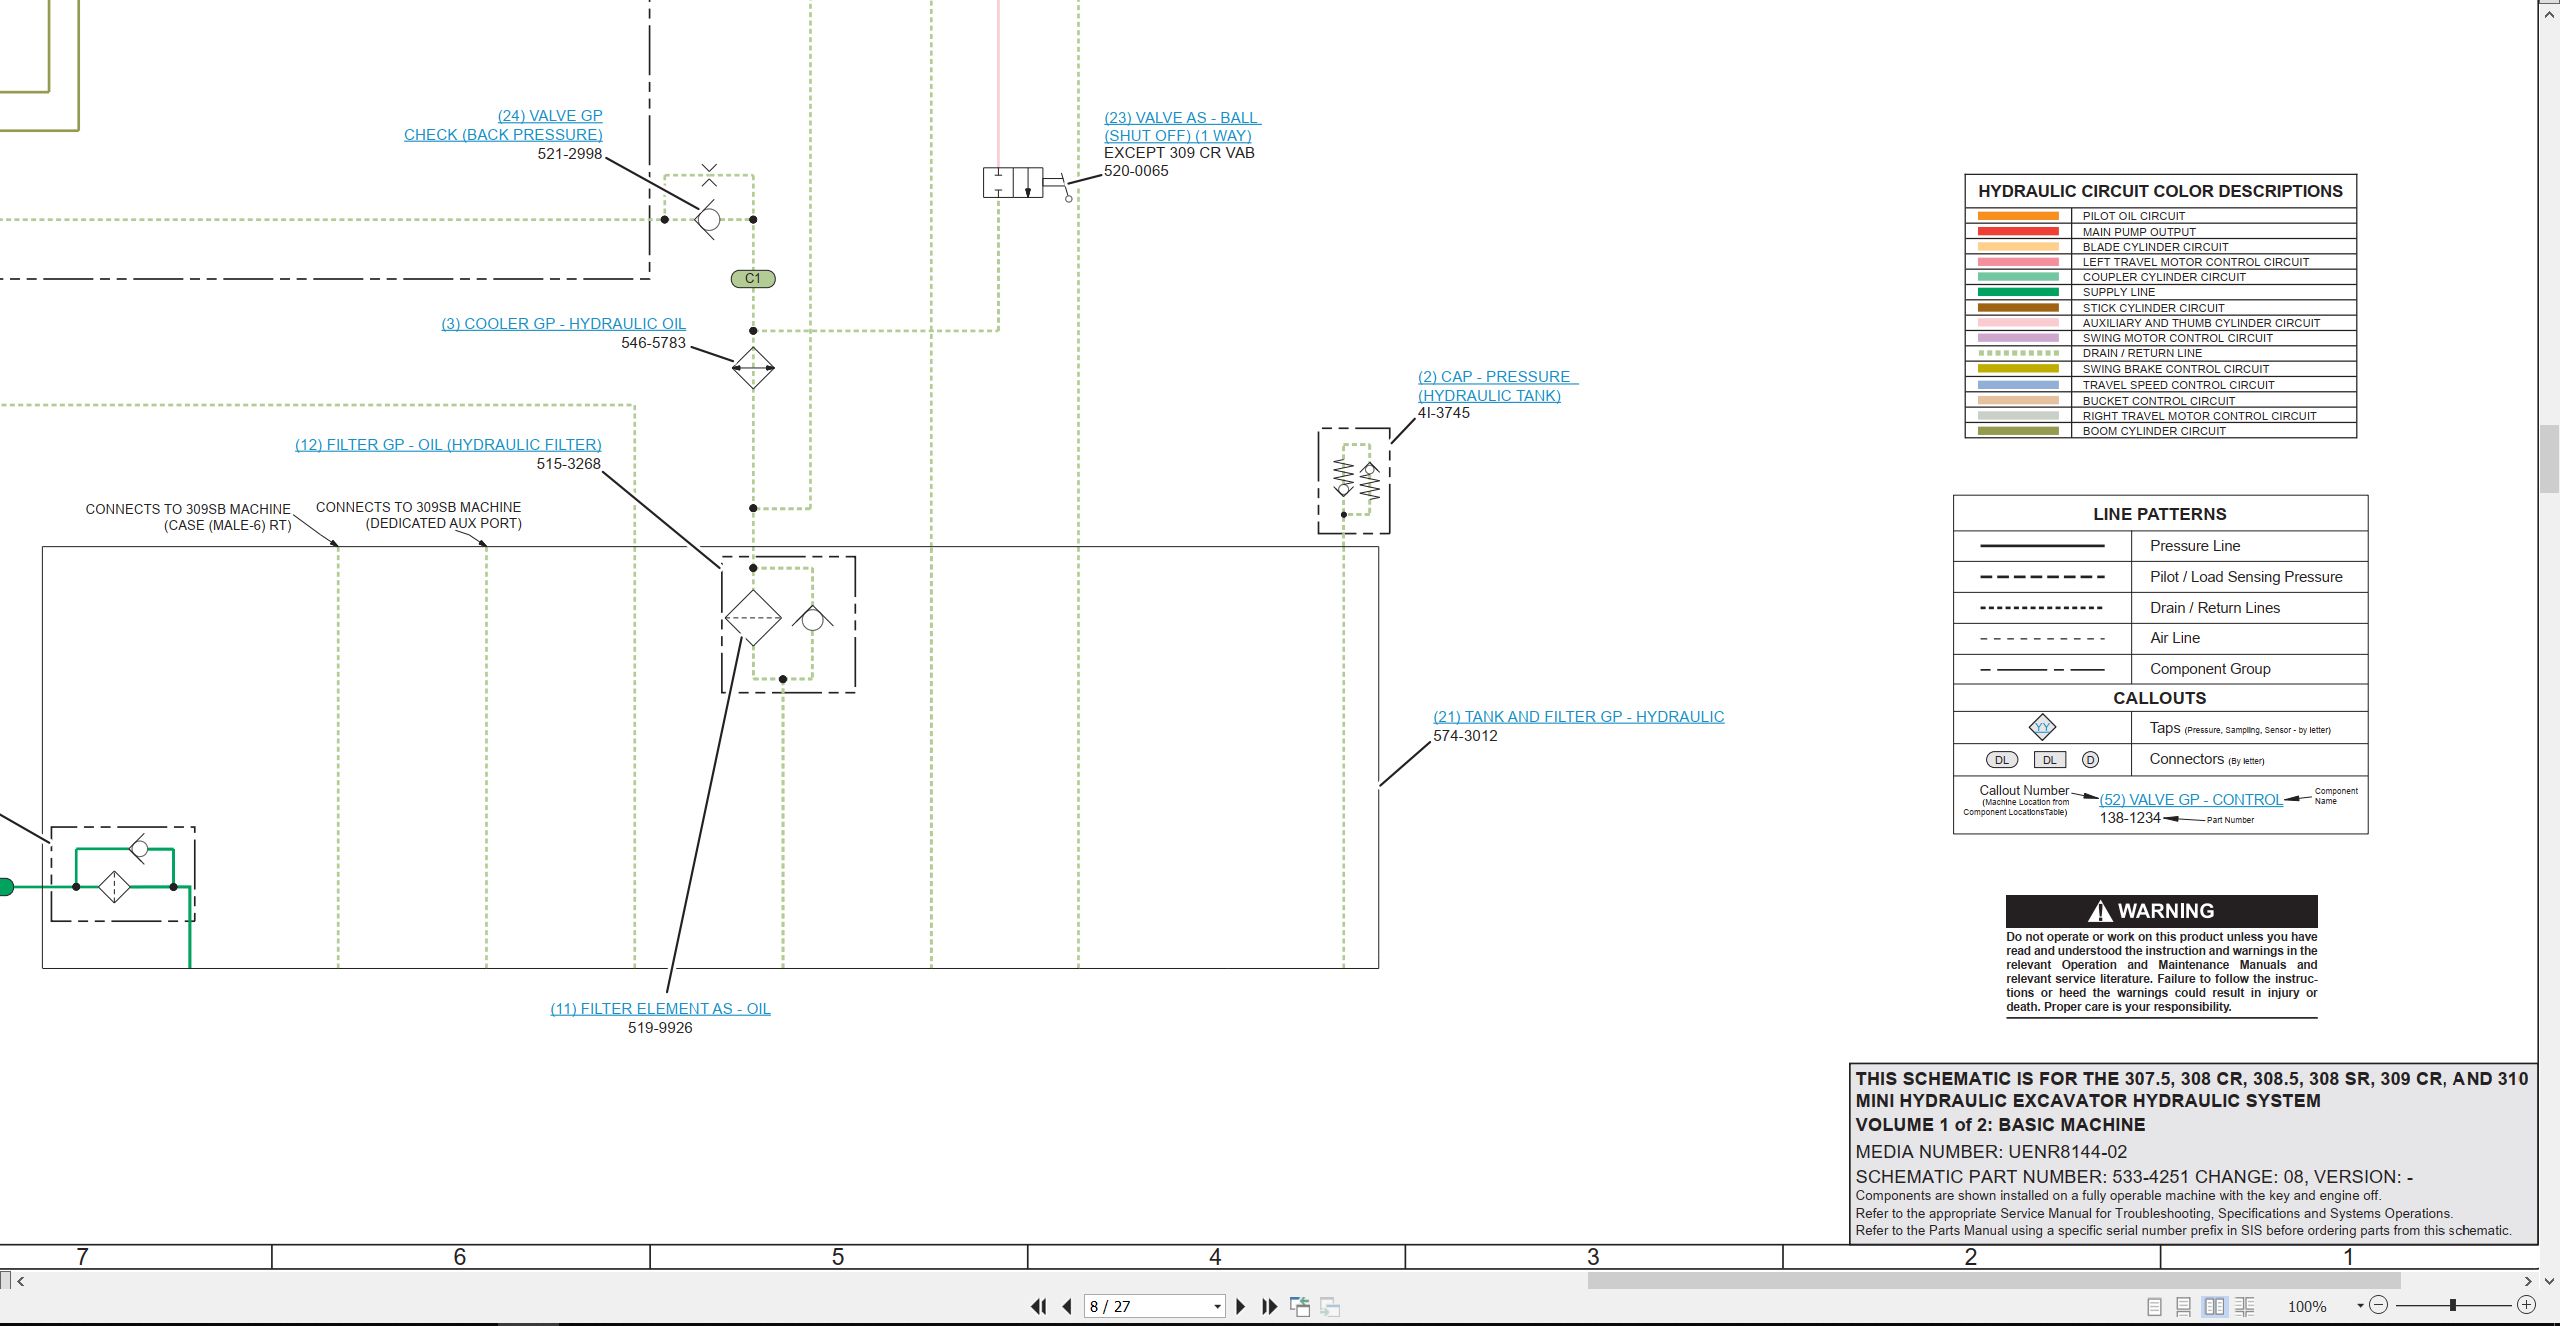Select facing pages view

pyautogui.click(x=2215, y=1306)
